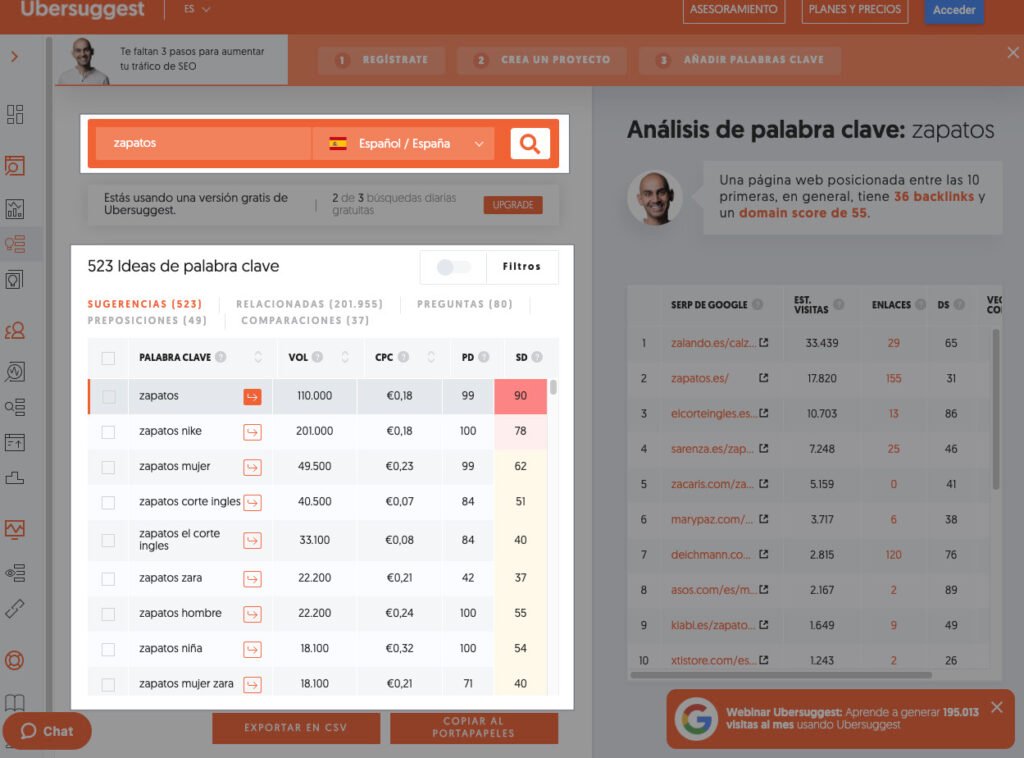Open the knowledge book sidebar icon

(15, 703)
